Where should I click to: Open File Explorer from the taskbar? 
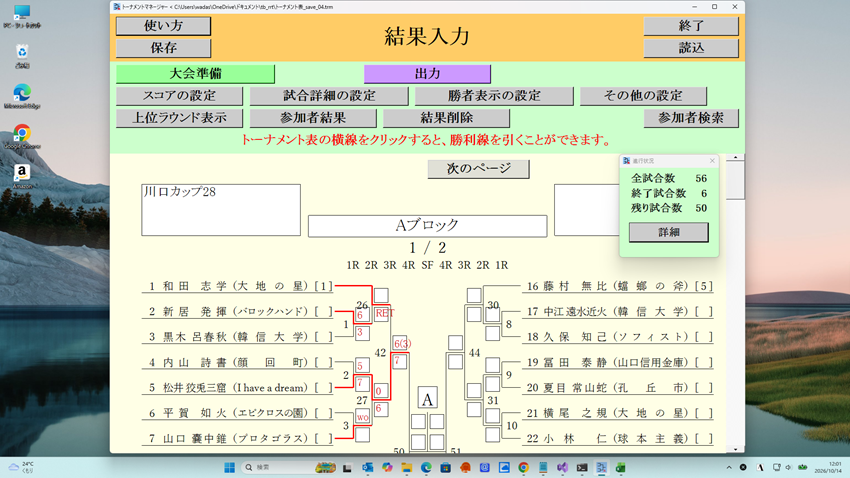[x=407, y=467]
